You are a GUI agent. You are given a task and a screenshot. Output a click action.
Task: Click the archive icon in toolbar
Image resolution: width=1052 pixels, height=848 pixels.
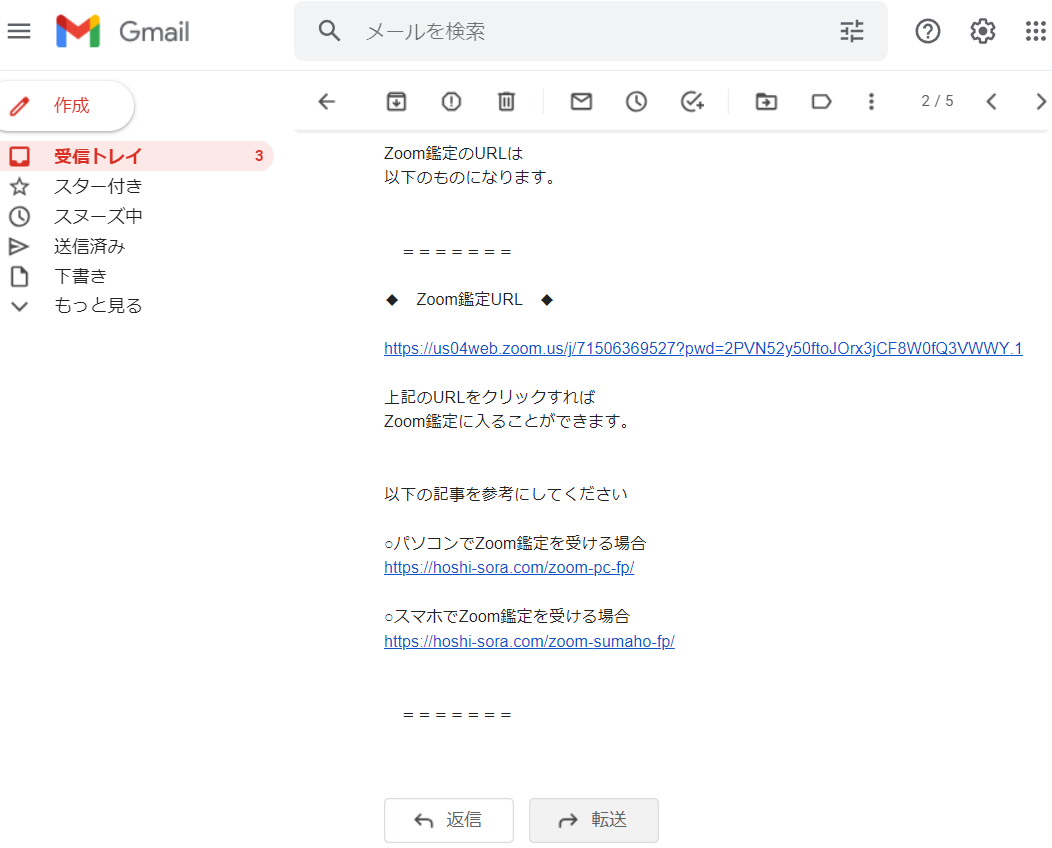point(397,101)
